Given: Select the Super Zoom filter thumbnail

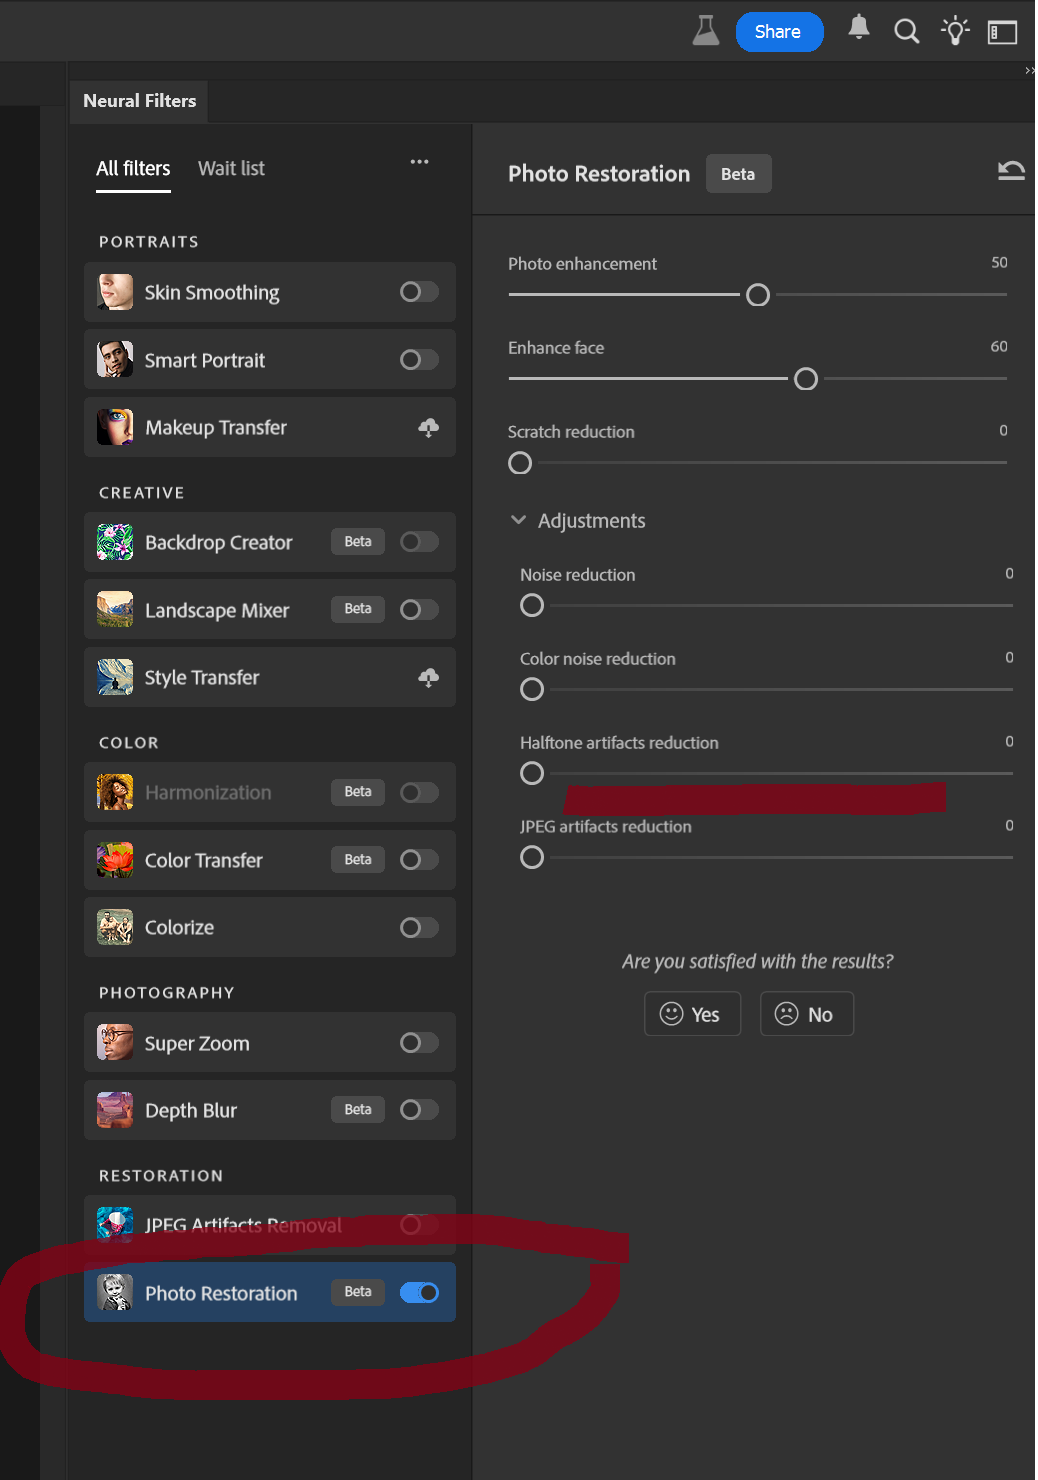Looking at the screenshot, I should tap(115, 1042).
